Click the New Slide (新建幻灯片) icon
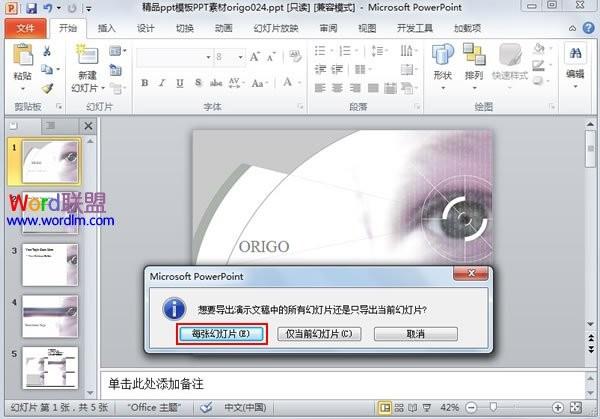600x419 pixels. pos(88,54)
